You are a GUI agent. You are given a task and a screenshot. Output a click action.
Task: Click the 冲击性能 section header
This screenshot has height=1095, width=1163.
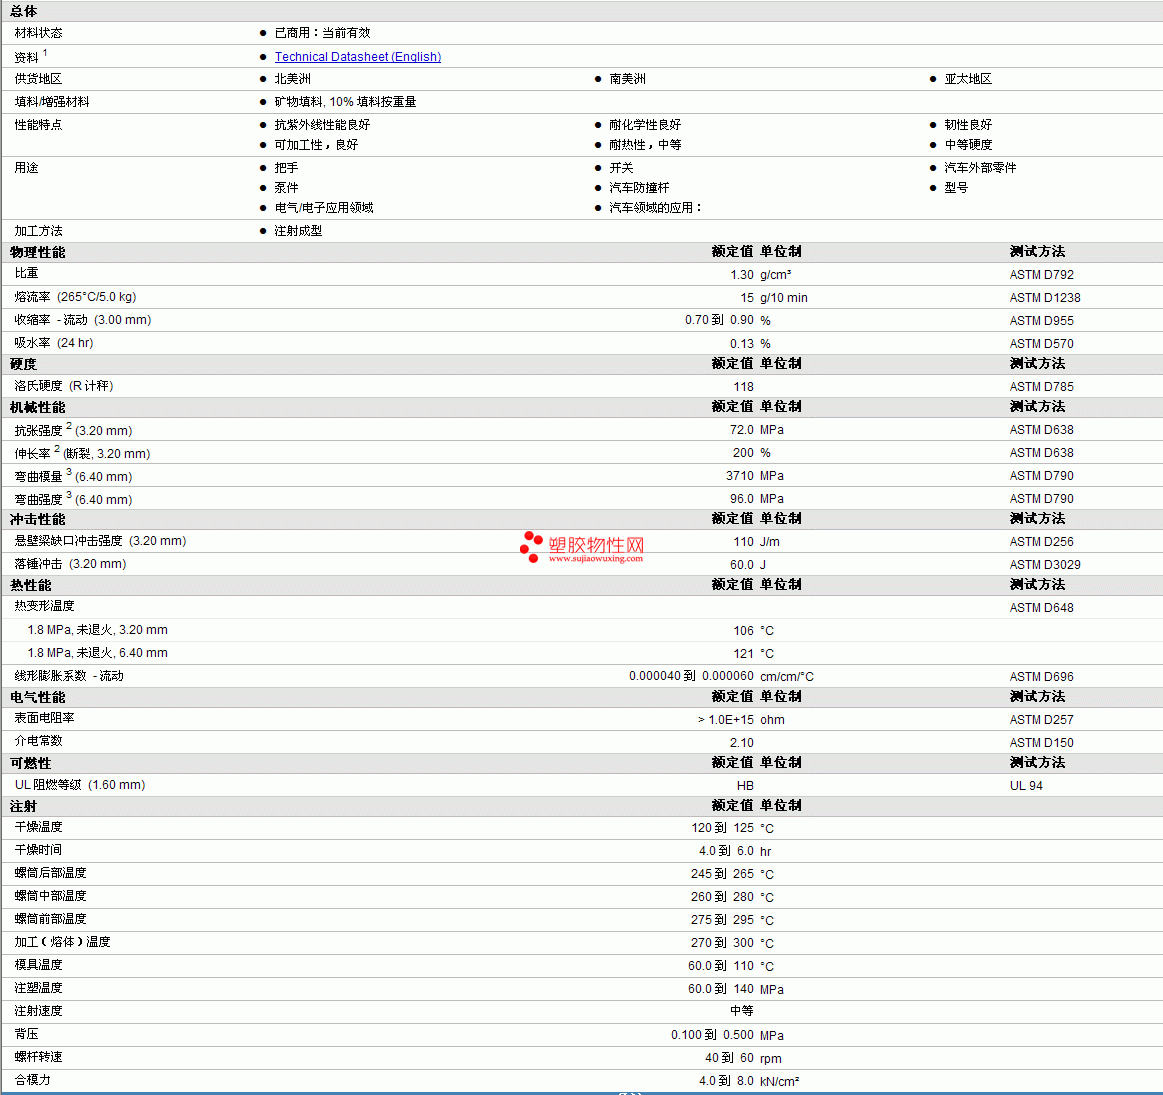38,519
